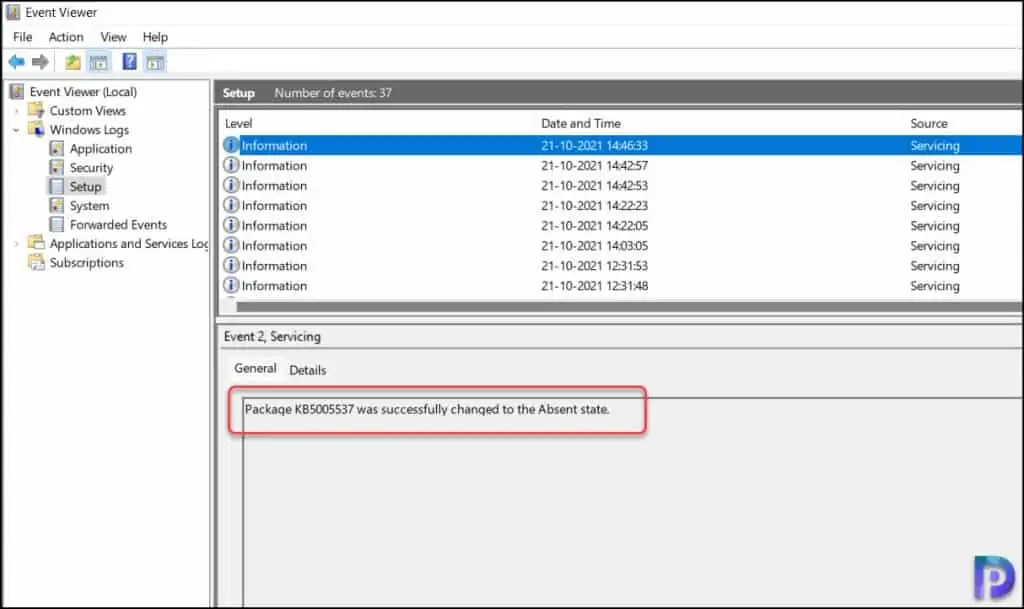Click the info icon of the 12:31:53 event

point(231,265)
